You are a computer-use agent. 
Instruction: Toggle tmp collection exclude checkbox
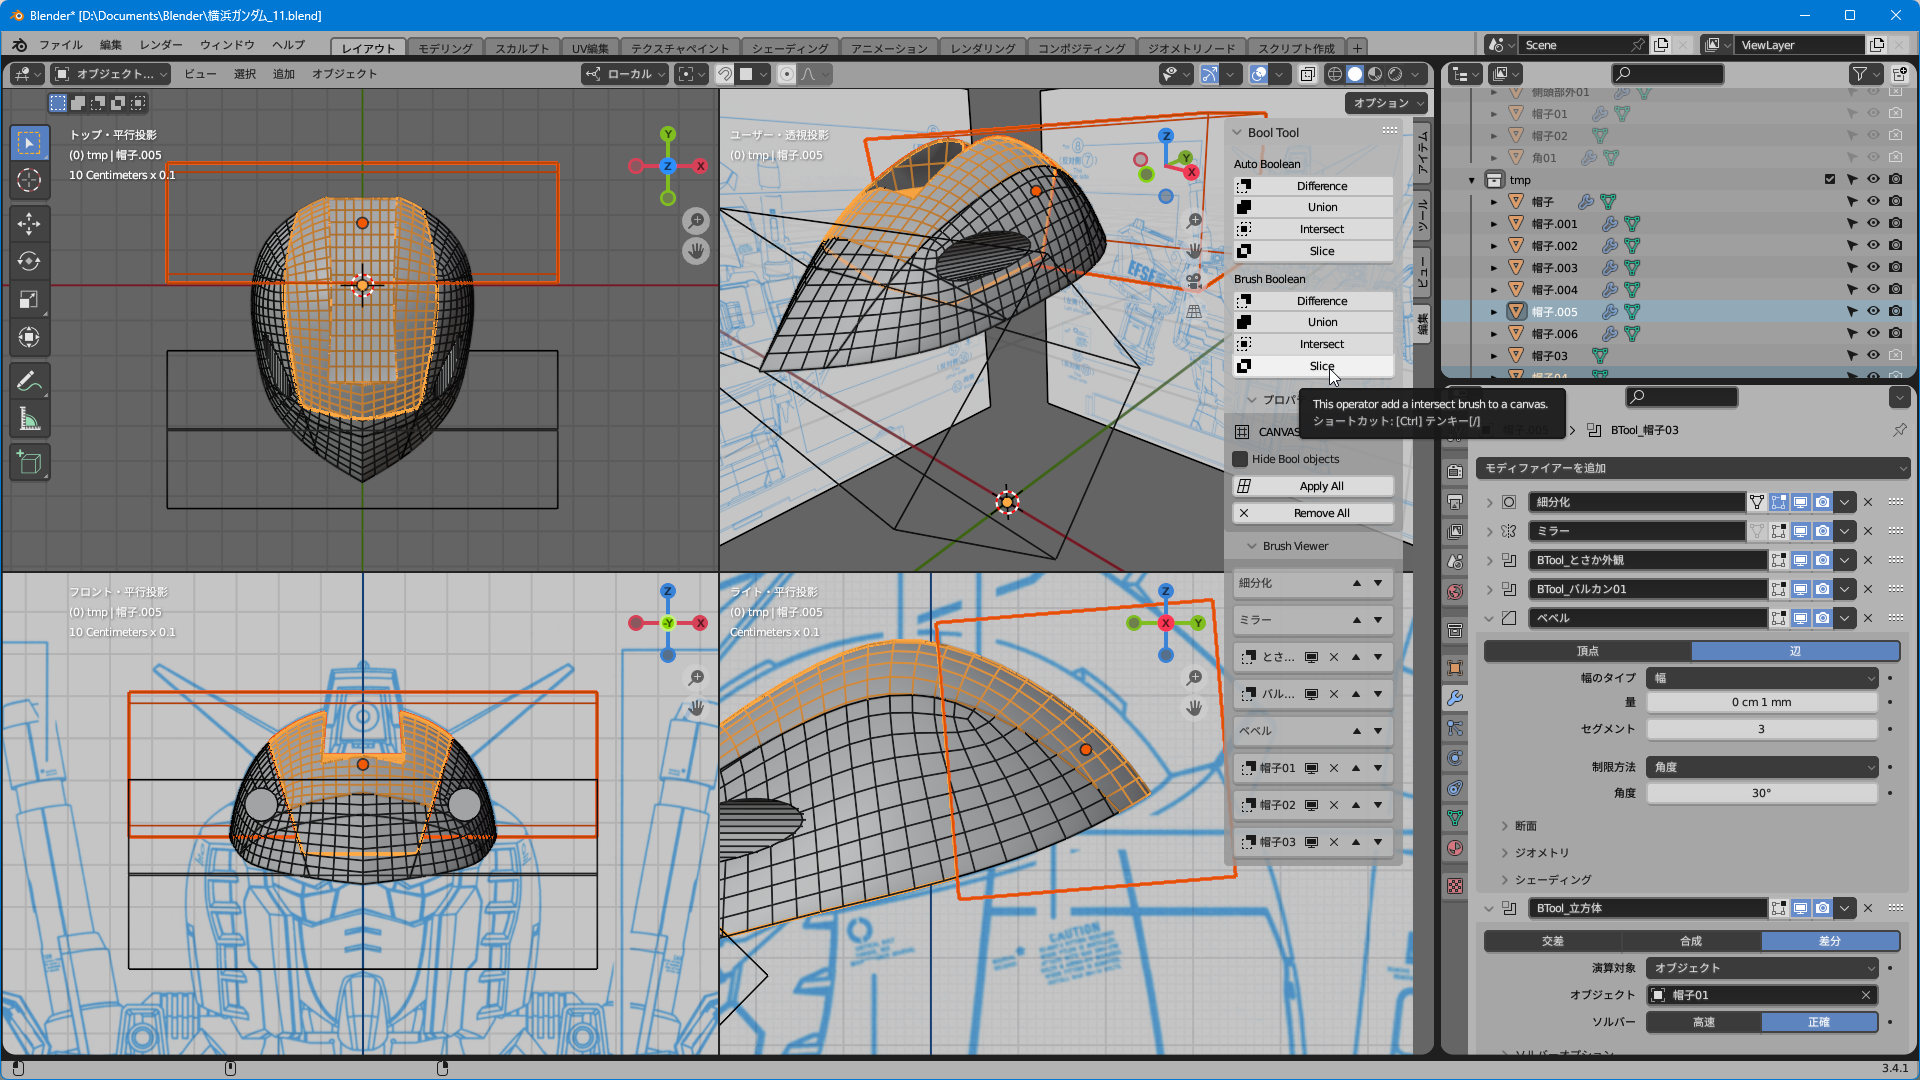[x=1830, y=179]
